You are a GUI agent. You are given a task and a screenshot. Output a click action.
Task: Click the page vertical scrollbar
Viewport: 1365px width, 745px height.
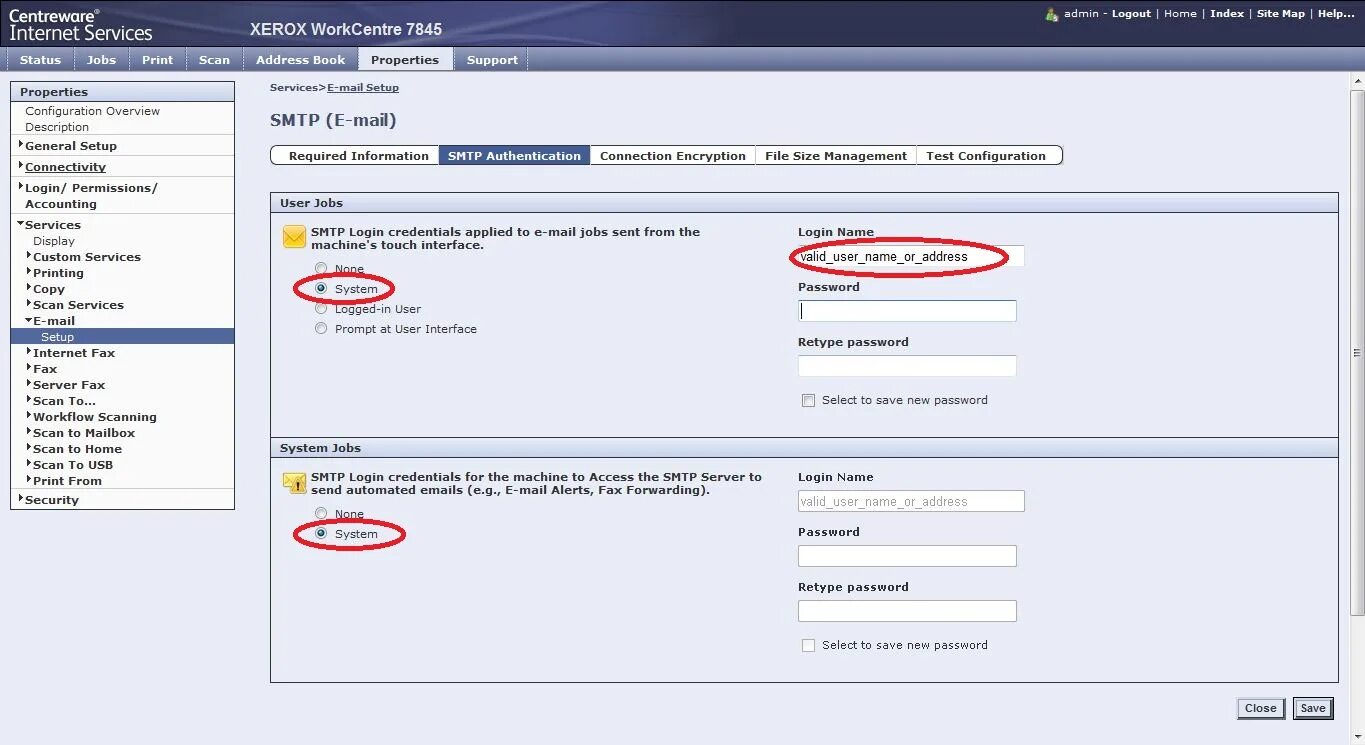pyautogui.click(x=1357, y=353)
